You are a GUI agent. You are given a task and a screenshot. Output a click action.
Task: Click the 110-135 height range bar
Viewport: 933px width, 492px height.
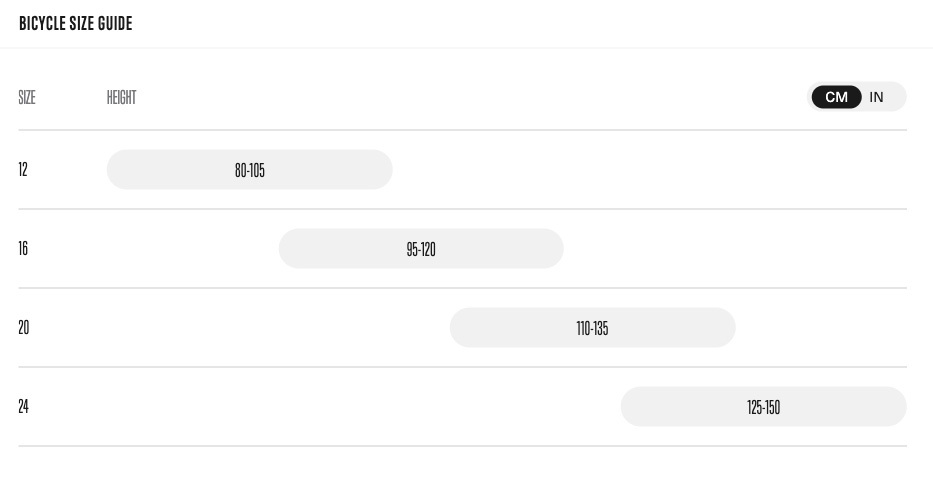tap(592, 328)
